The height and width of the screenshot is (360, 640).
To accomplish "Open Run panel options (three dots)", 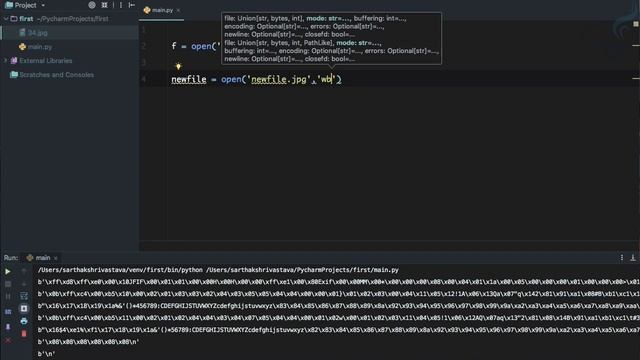I will tap(622, 257).
